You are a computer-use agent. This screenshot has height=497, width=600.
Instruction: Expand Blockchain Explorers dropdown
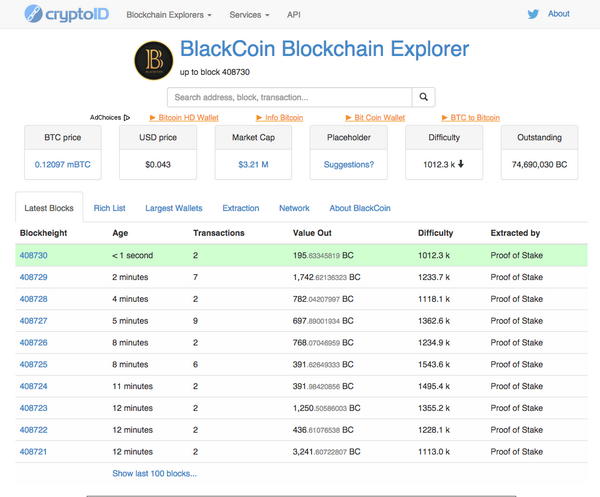169,15
